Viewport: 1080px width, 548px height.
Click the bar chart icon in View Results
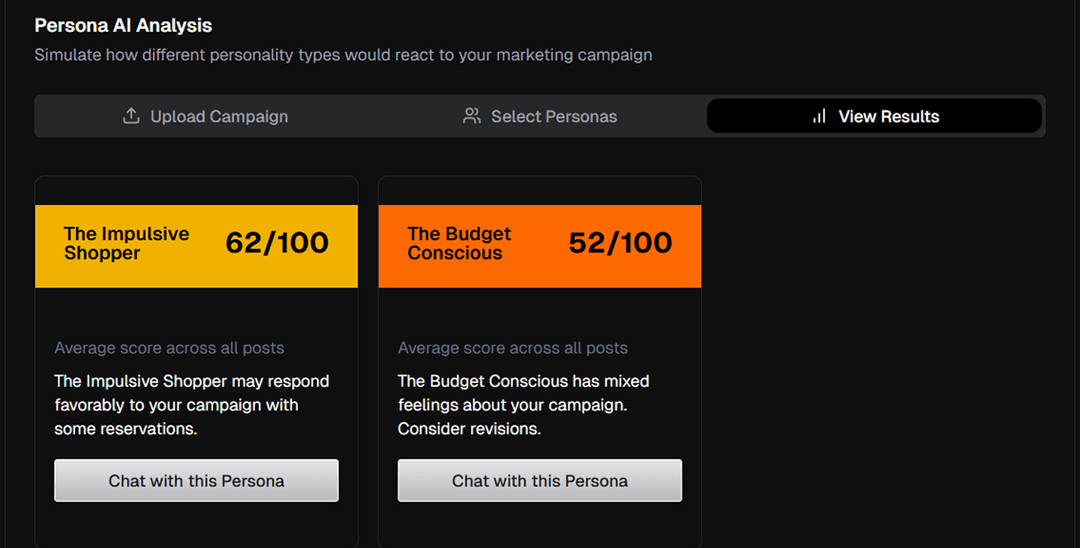coord(819,116)
